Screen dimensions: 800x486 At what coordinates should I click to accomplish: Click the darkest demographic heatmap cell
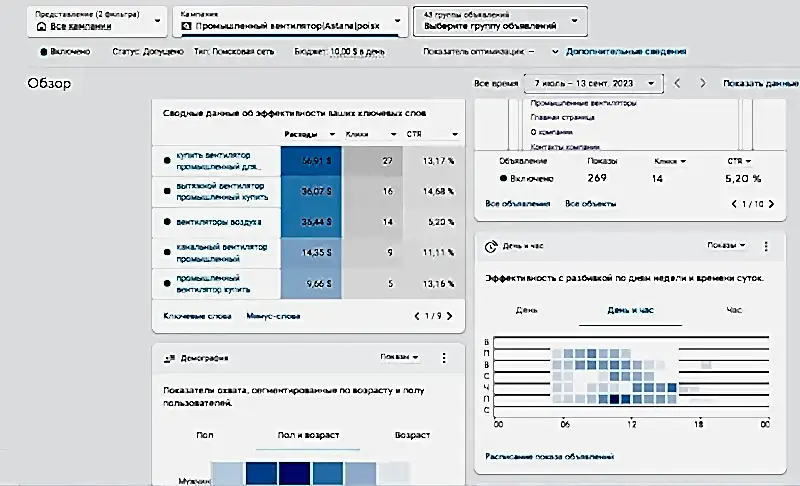tap(294, 473)
